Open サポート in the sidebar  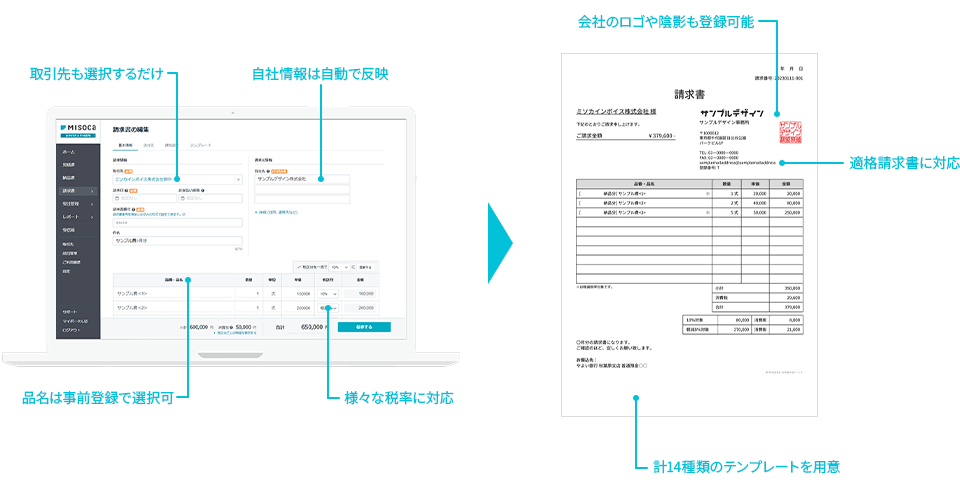click(x=70, y=312)
